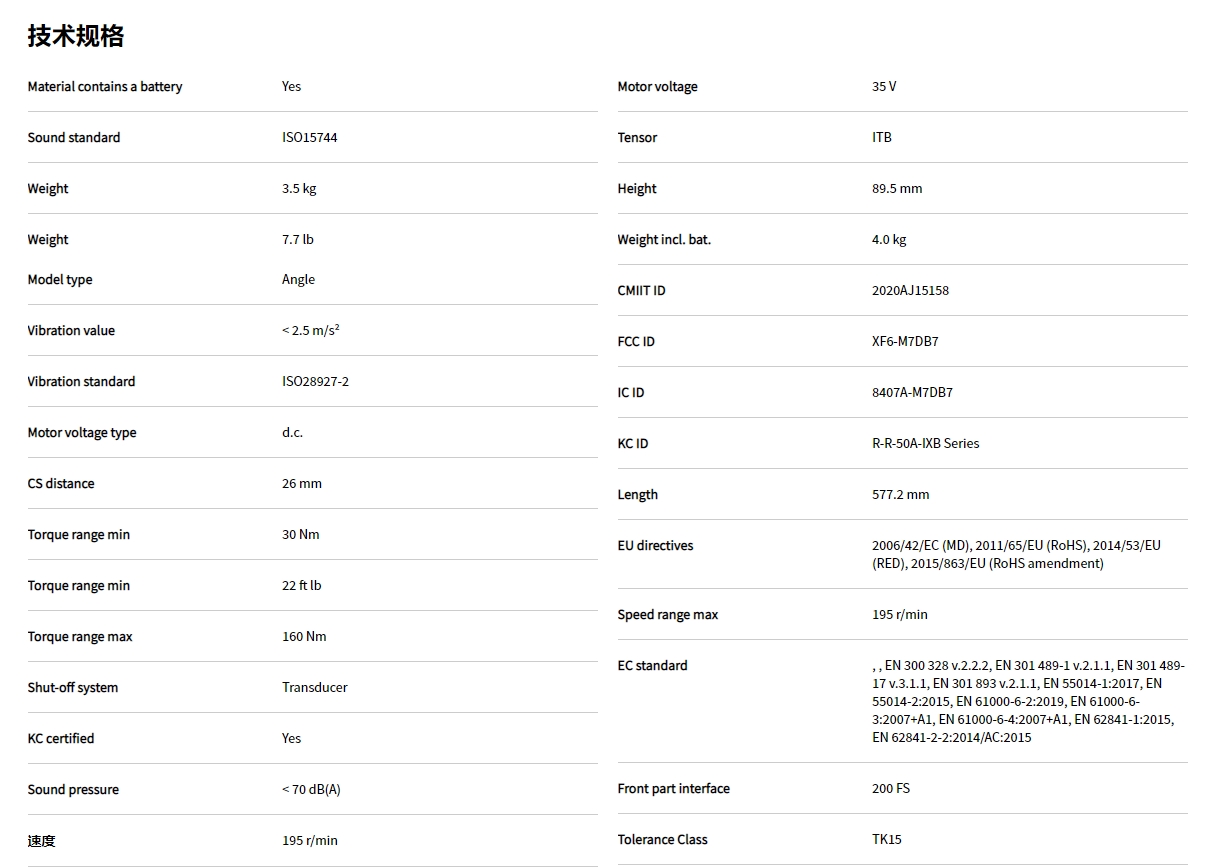Click the Transducer shut-off system value

tap(314, 688)
